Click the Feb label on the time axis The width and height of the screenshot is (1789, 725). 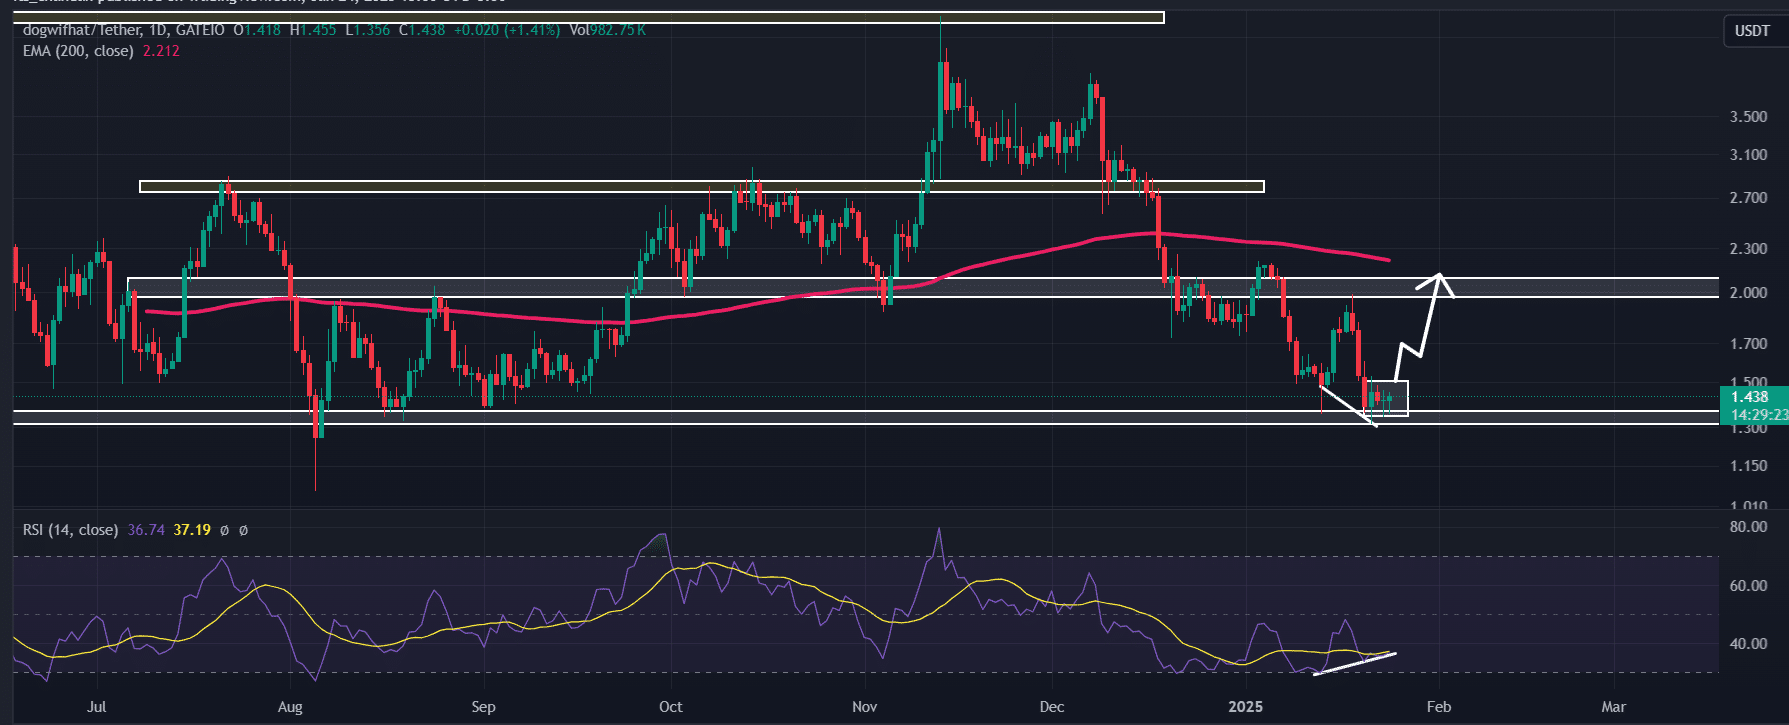pyautogui.click(x=1438, y=707)
